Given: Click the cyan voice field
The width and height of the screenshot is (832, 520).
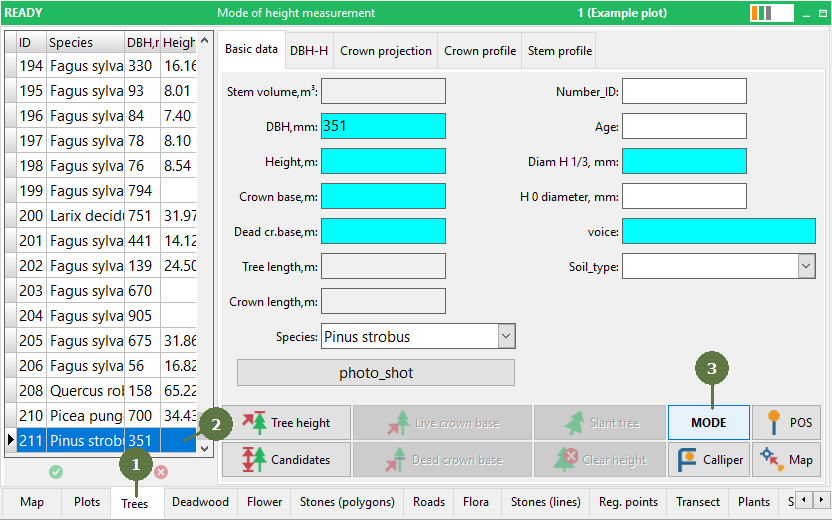Looking at the screenshot, I should (718, 231).
